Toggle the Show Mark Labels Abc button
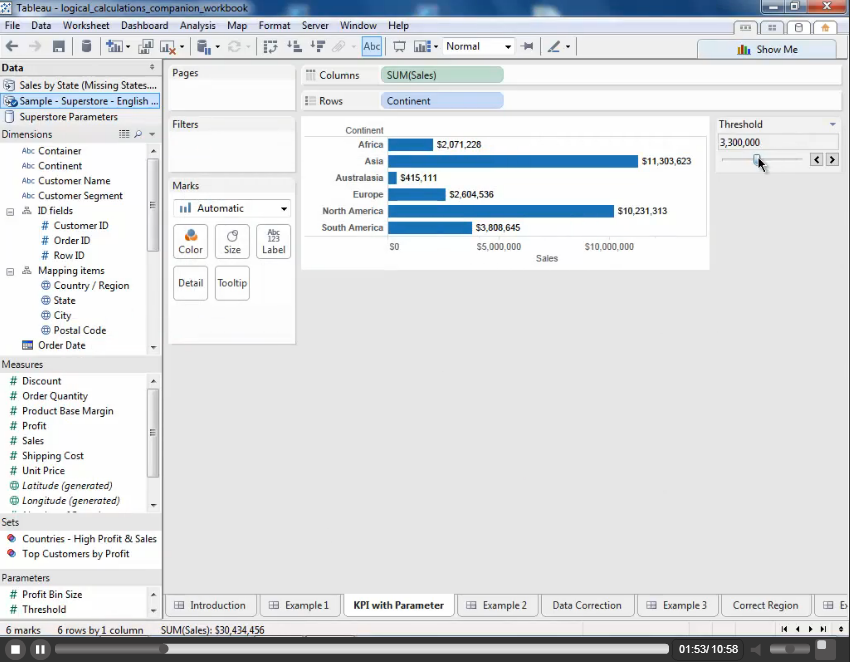This screenshot has height=662, width=850. pyautogui.click(x=372, y=46)
